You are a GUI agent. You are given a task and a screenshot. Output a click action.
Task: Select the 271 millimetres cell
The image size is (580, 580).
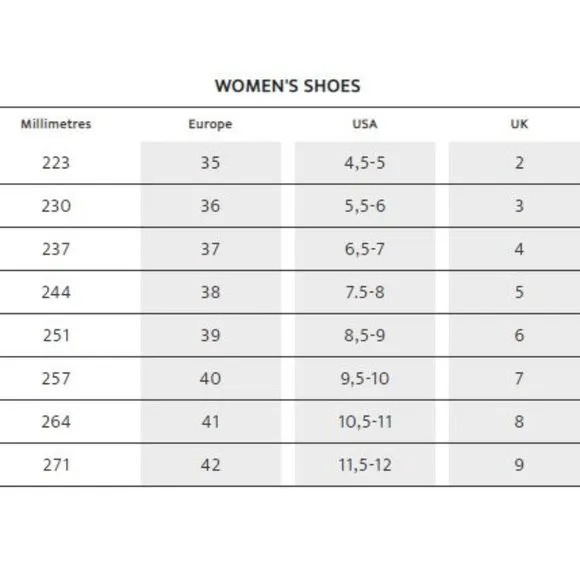click(56, 465)
